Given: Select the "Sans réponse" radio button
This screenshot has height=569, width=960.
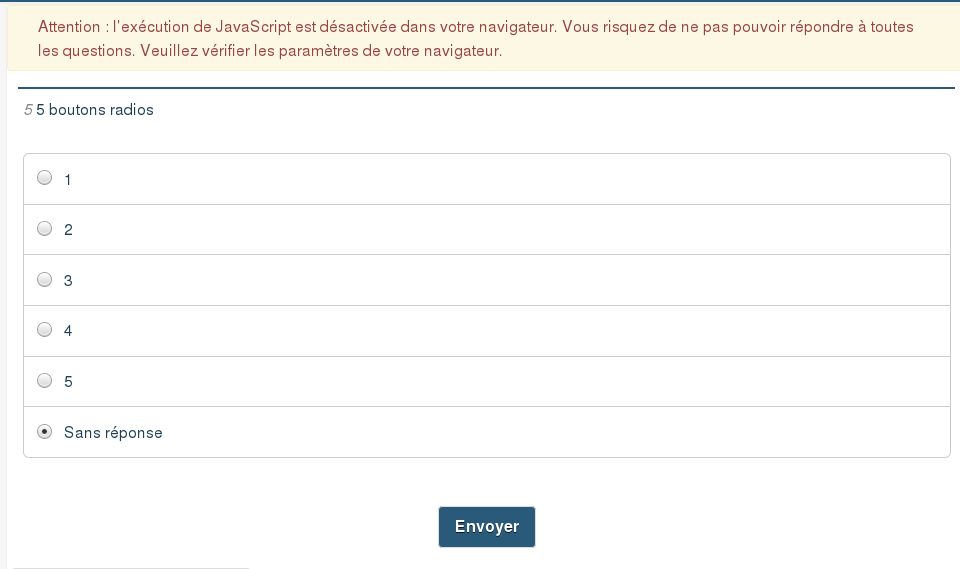Looking at the screenshot, I should point(44,432).
